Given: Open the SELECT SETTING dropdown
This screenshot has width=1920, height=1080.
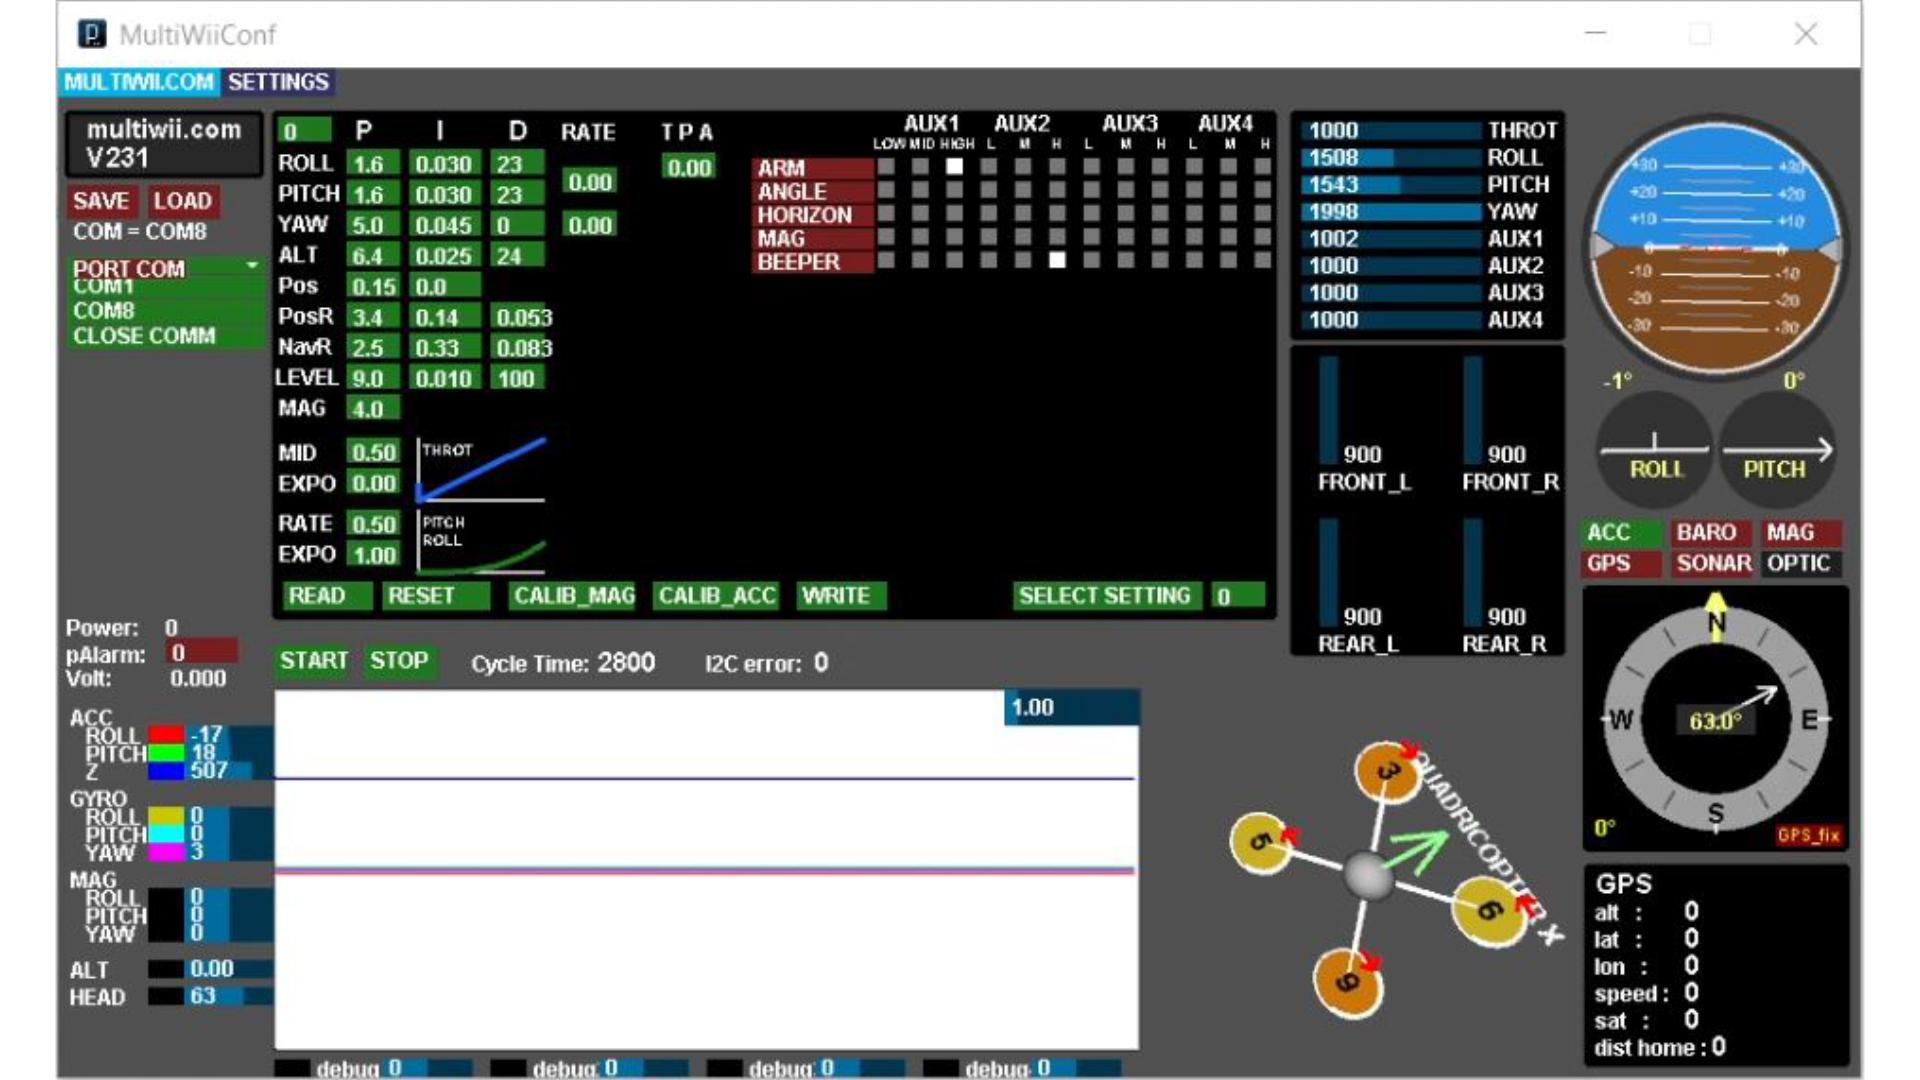Looking at the screenshot, I should click(1225, 595).
